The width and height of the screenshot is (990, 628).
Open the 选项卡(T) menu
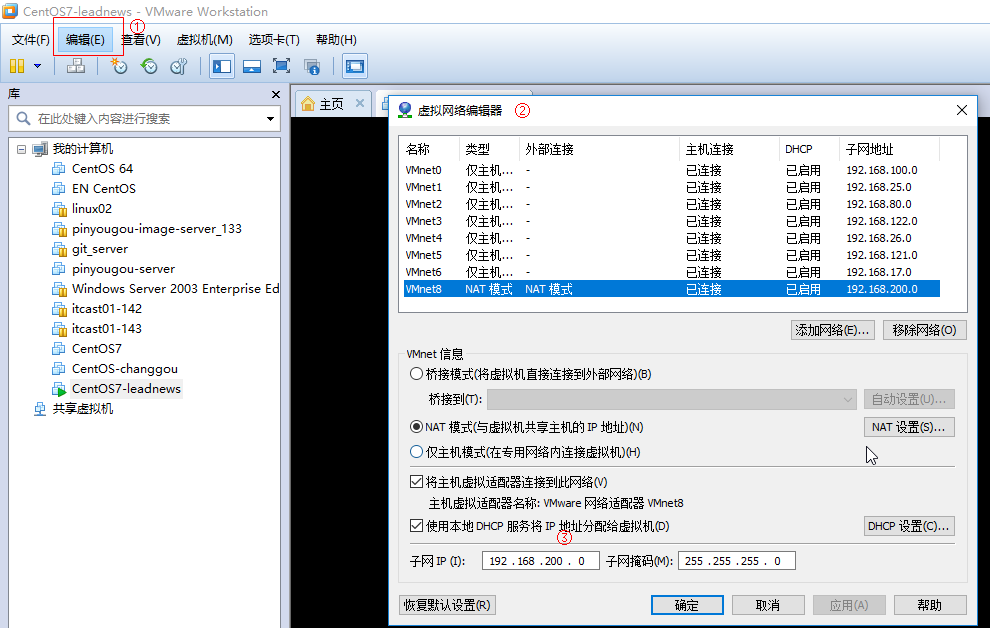(x=274, y=40)
